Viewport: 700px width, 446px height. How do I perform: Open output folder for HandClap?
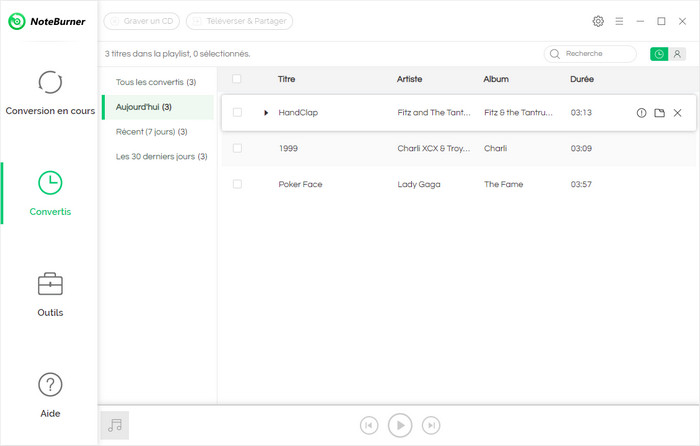point(659,113)
